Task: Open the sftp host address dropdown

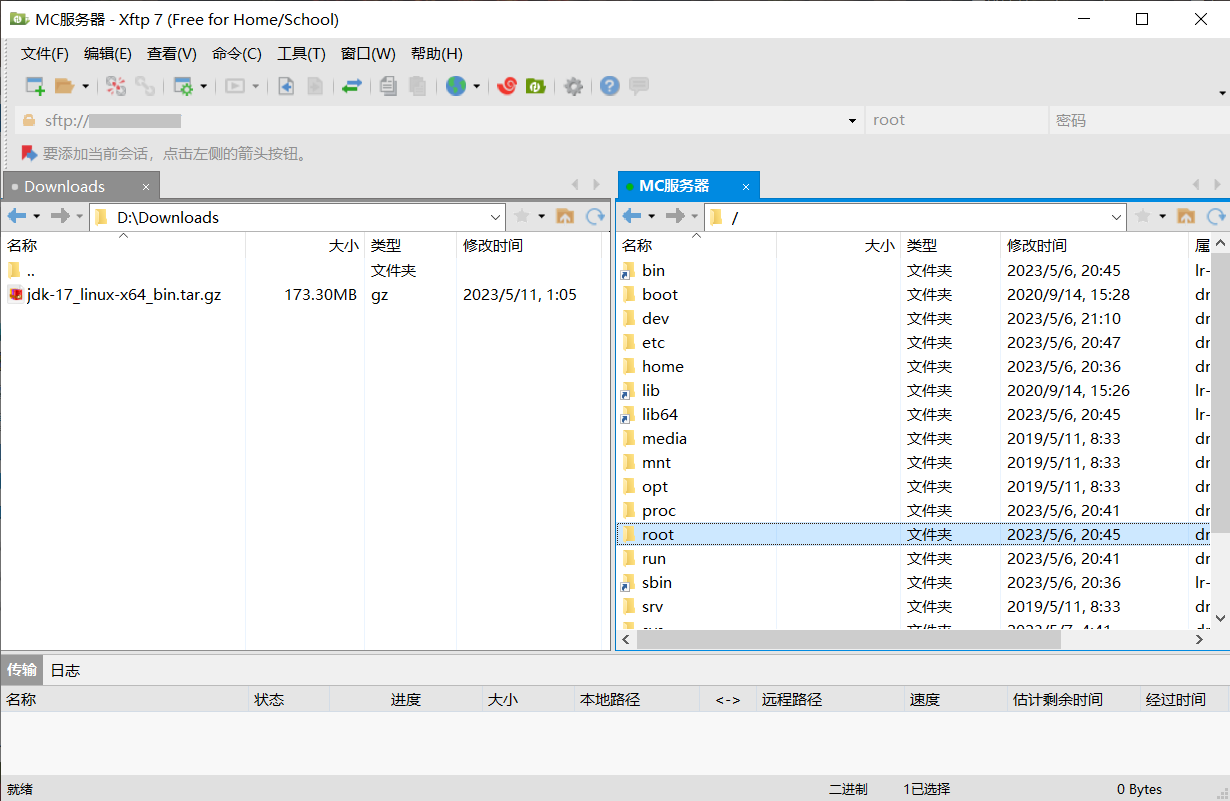Action: [x=852, y=121]
